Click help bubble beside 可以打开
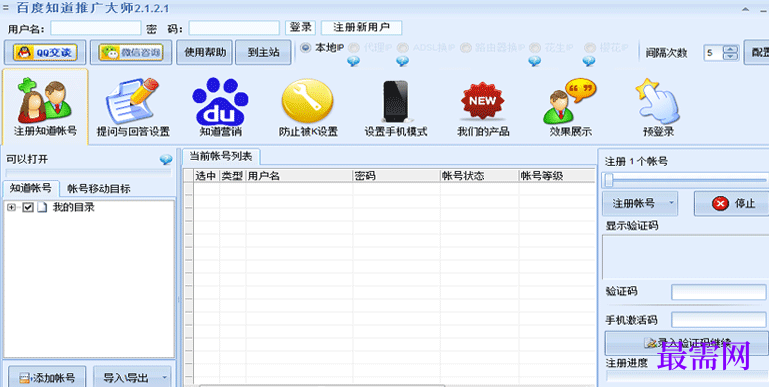769x387 pixels. click(166, 160)
